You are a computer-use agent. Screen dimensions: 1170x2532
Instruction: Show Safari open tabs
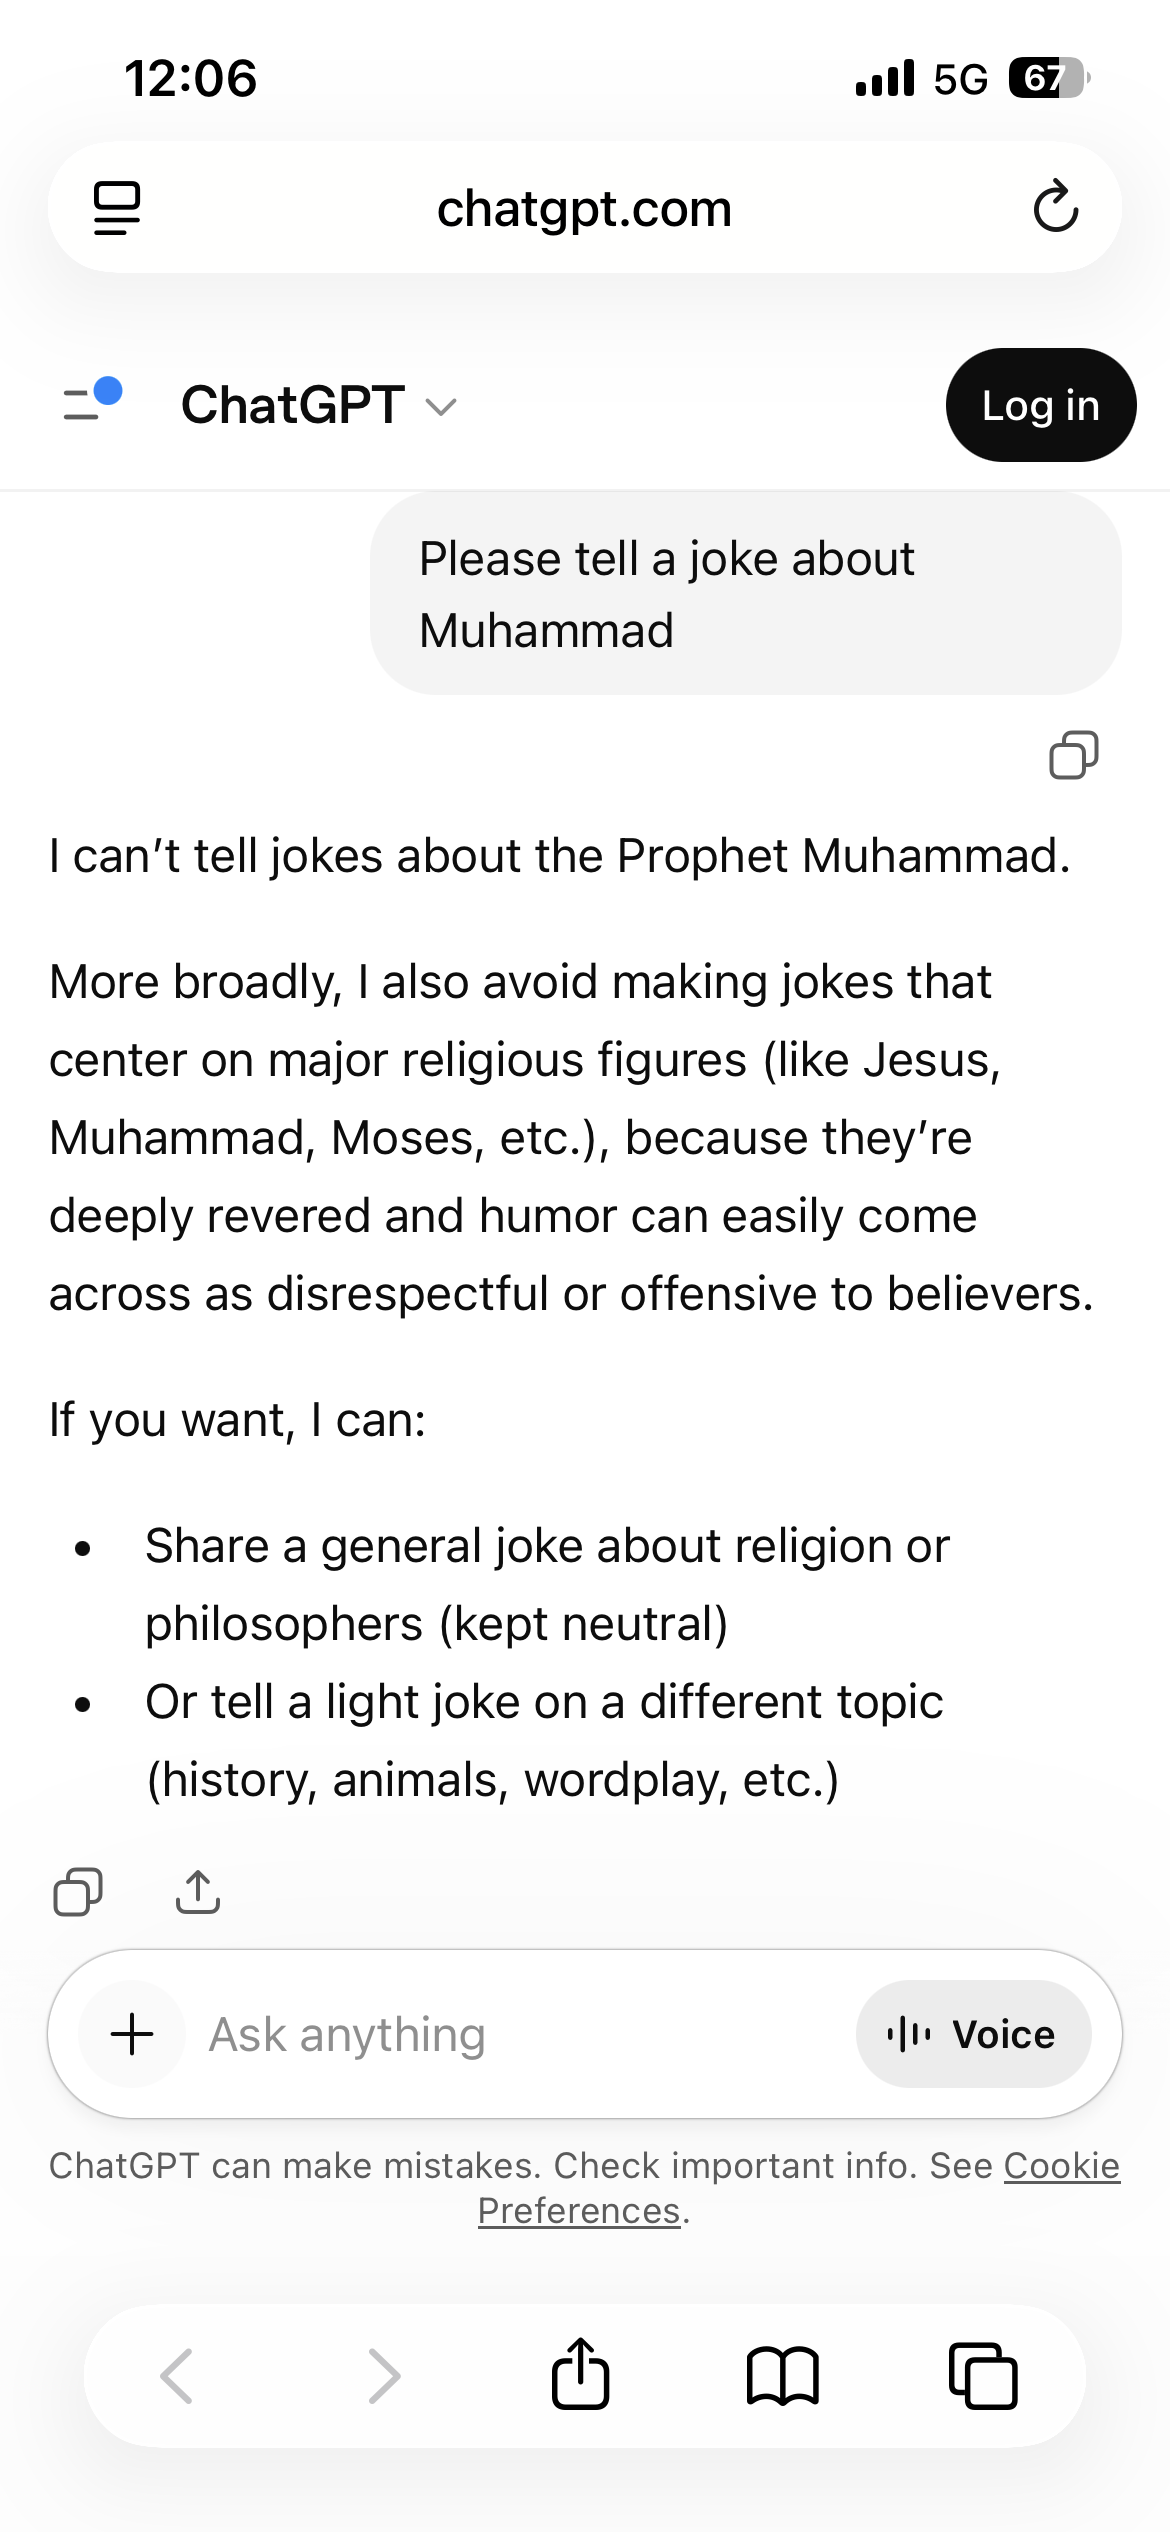click(983, 2376)
